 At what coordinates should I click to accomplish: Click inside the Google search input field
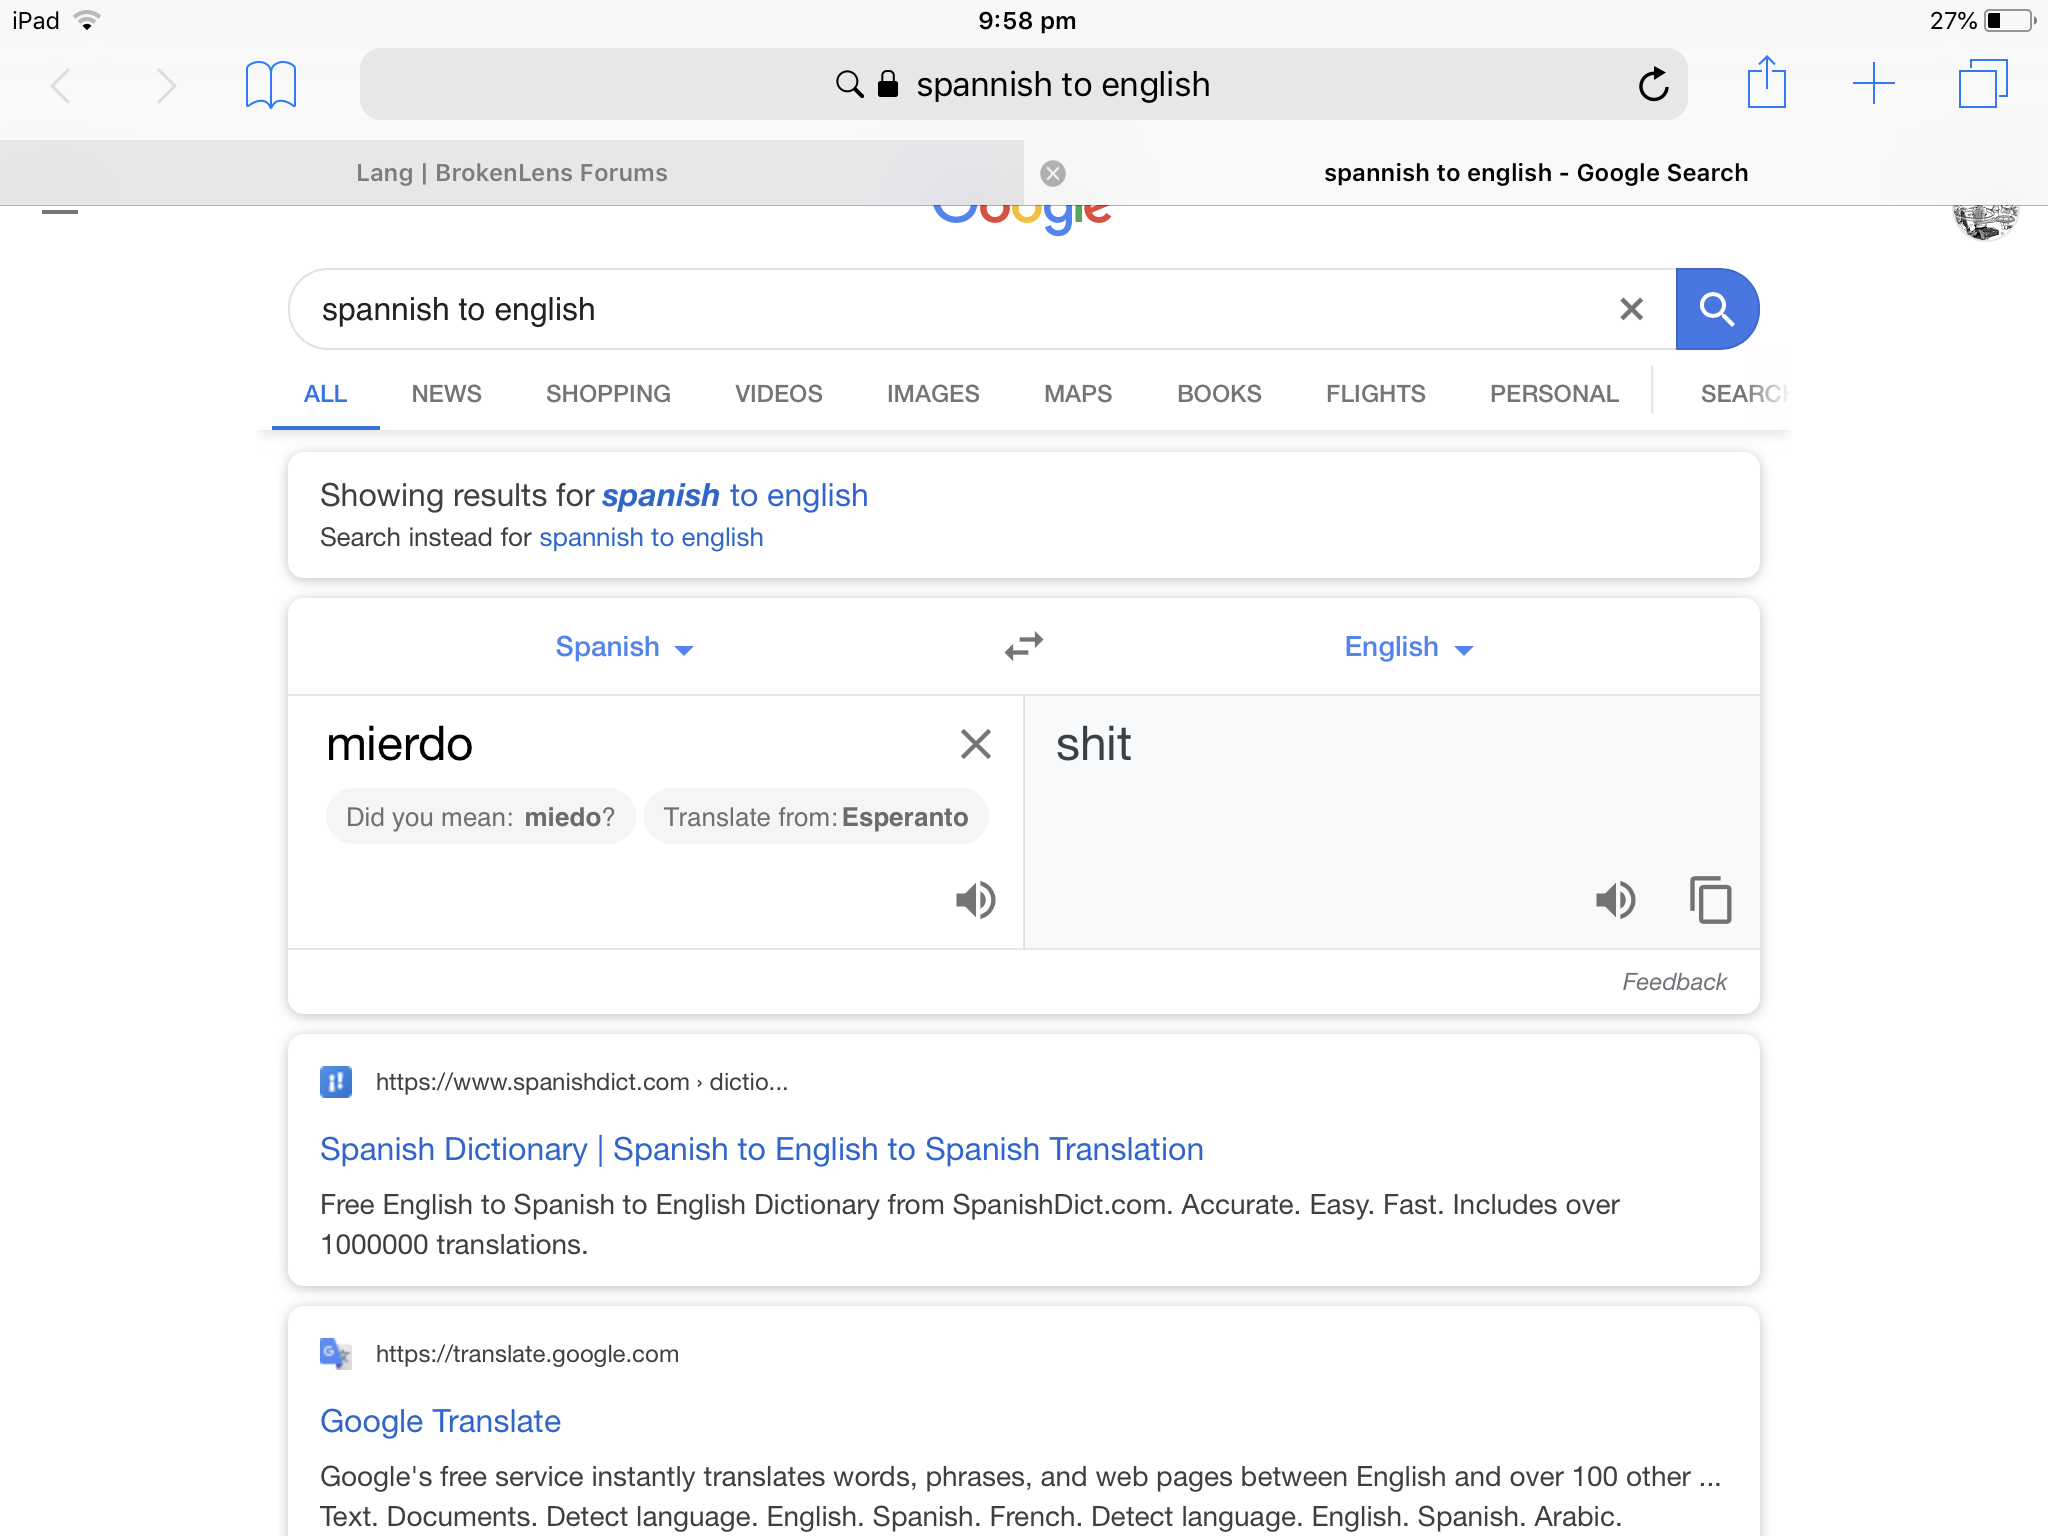950,309
